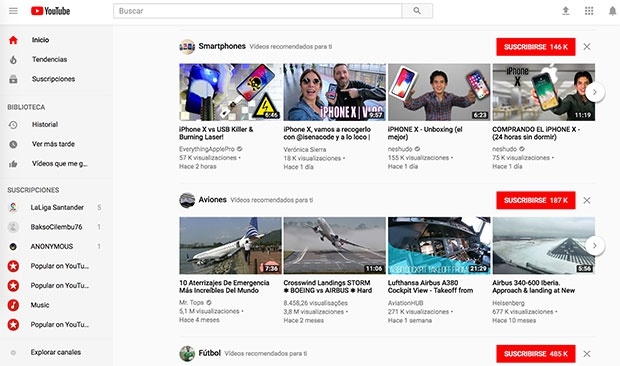Dismiss the Smartphones recommendation section
Screen dimensions: 620x366
coord(587,47)
